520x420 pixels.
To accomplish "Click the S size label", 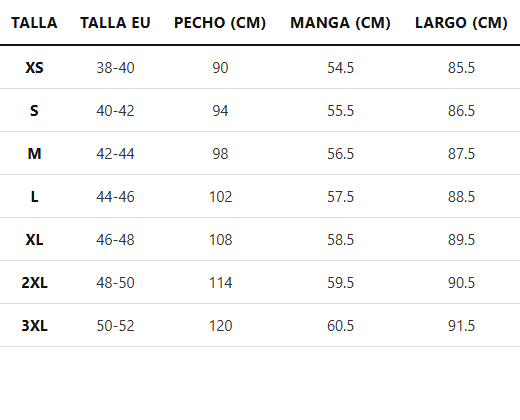I will click(x=34, y=111).
